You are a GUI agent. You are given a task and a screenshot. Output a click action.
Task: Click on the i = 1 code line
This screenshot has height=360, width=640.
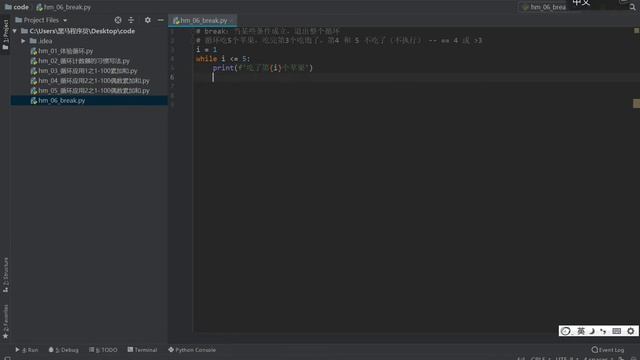(206, 49)
